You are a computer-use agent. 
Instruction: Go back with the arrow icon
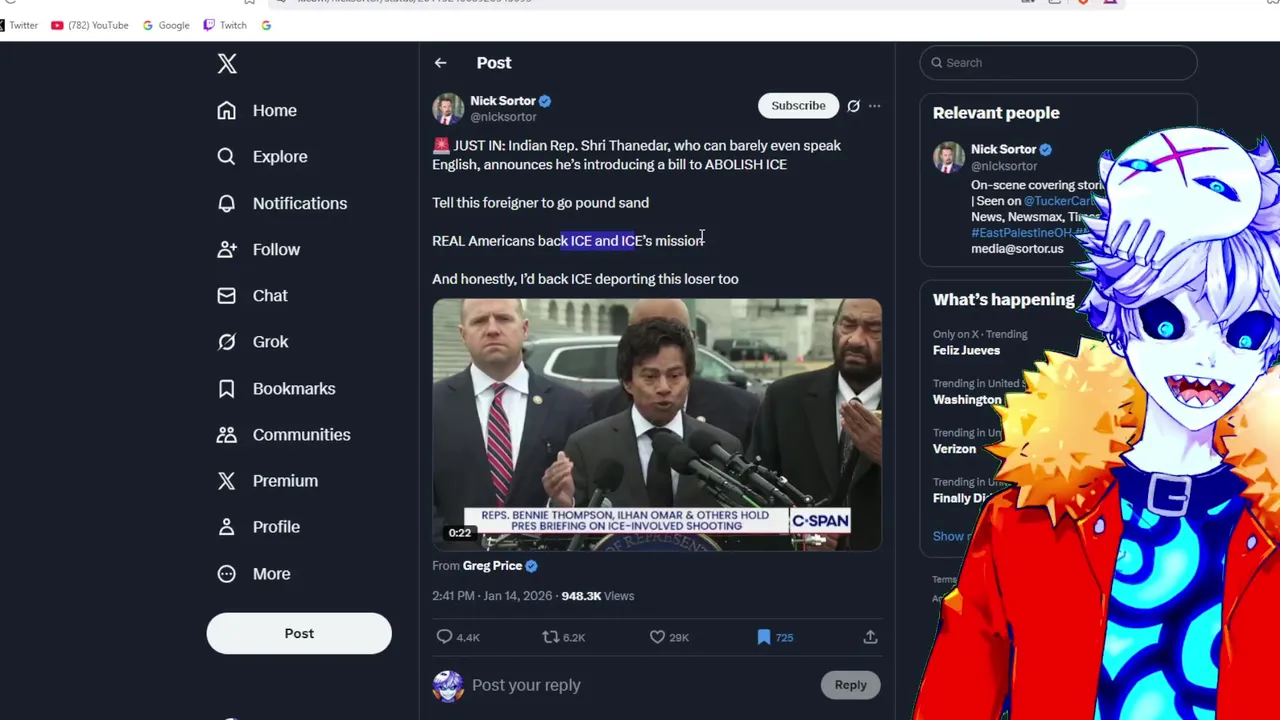click(x=440, y=62)
